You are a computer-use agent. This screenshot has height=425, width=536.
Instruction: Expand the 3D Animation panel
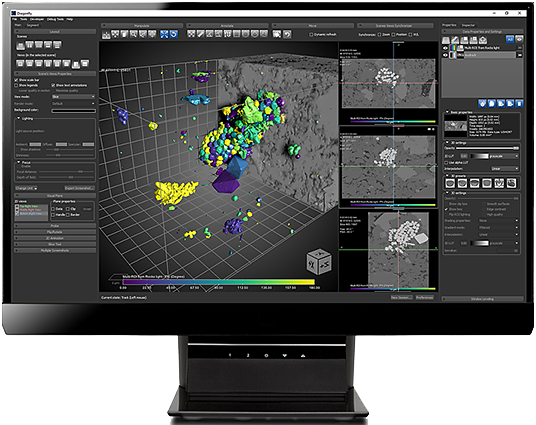55,238
